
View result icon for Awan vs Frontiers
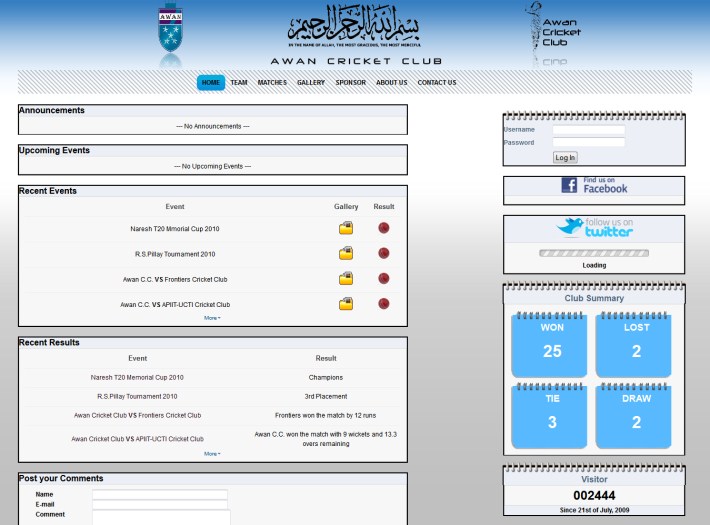point(384,279)
